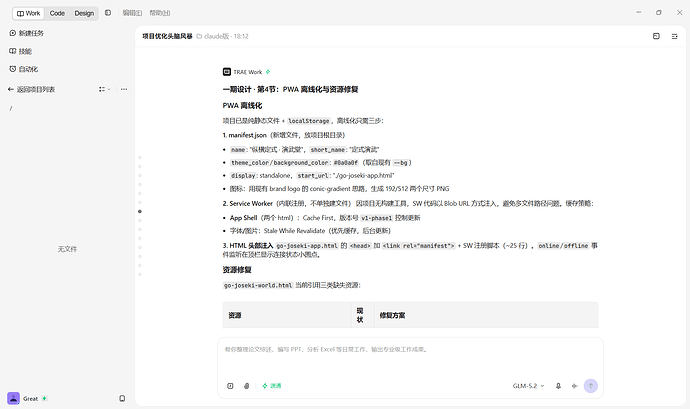Open the chat header list settings icon

(675, 36)
